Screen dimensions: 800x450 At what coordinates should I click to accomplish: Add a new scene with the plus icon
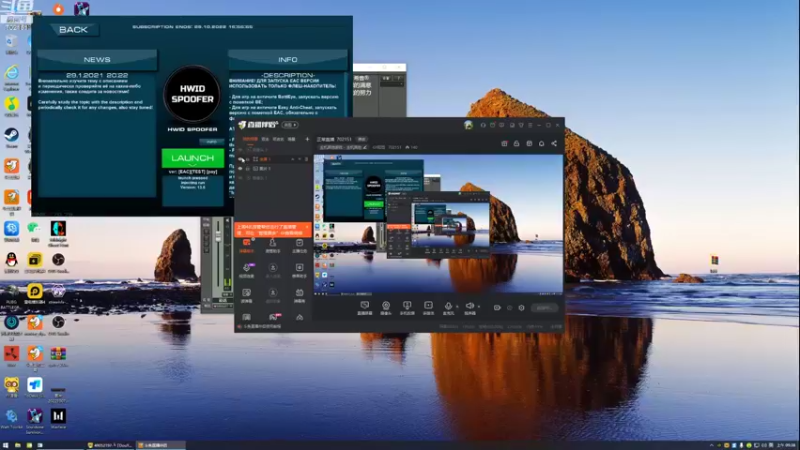click(307, 139)
